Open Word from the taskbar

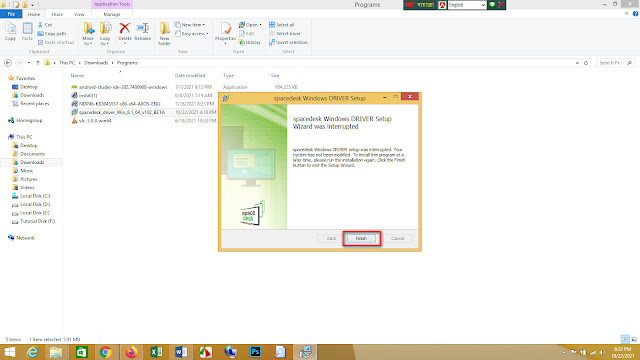pyautogui.click(x=181, y=352)
